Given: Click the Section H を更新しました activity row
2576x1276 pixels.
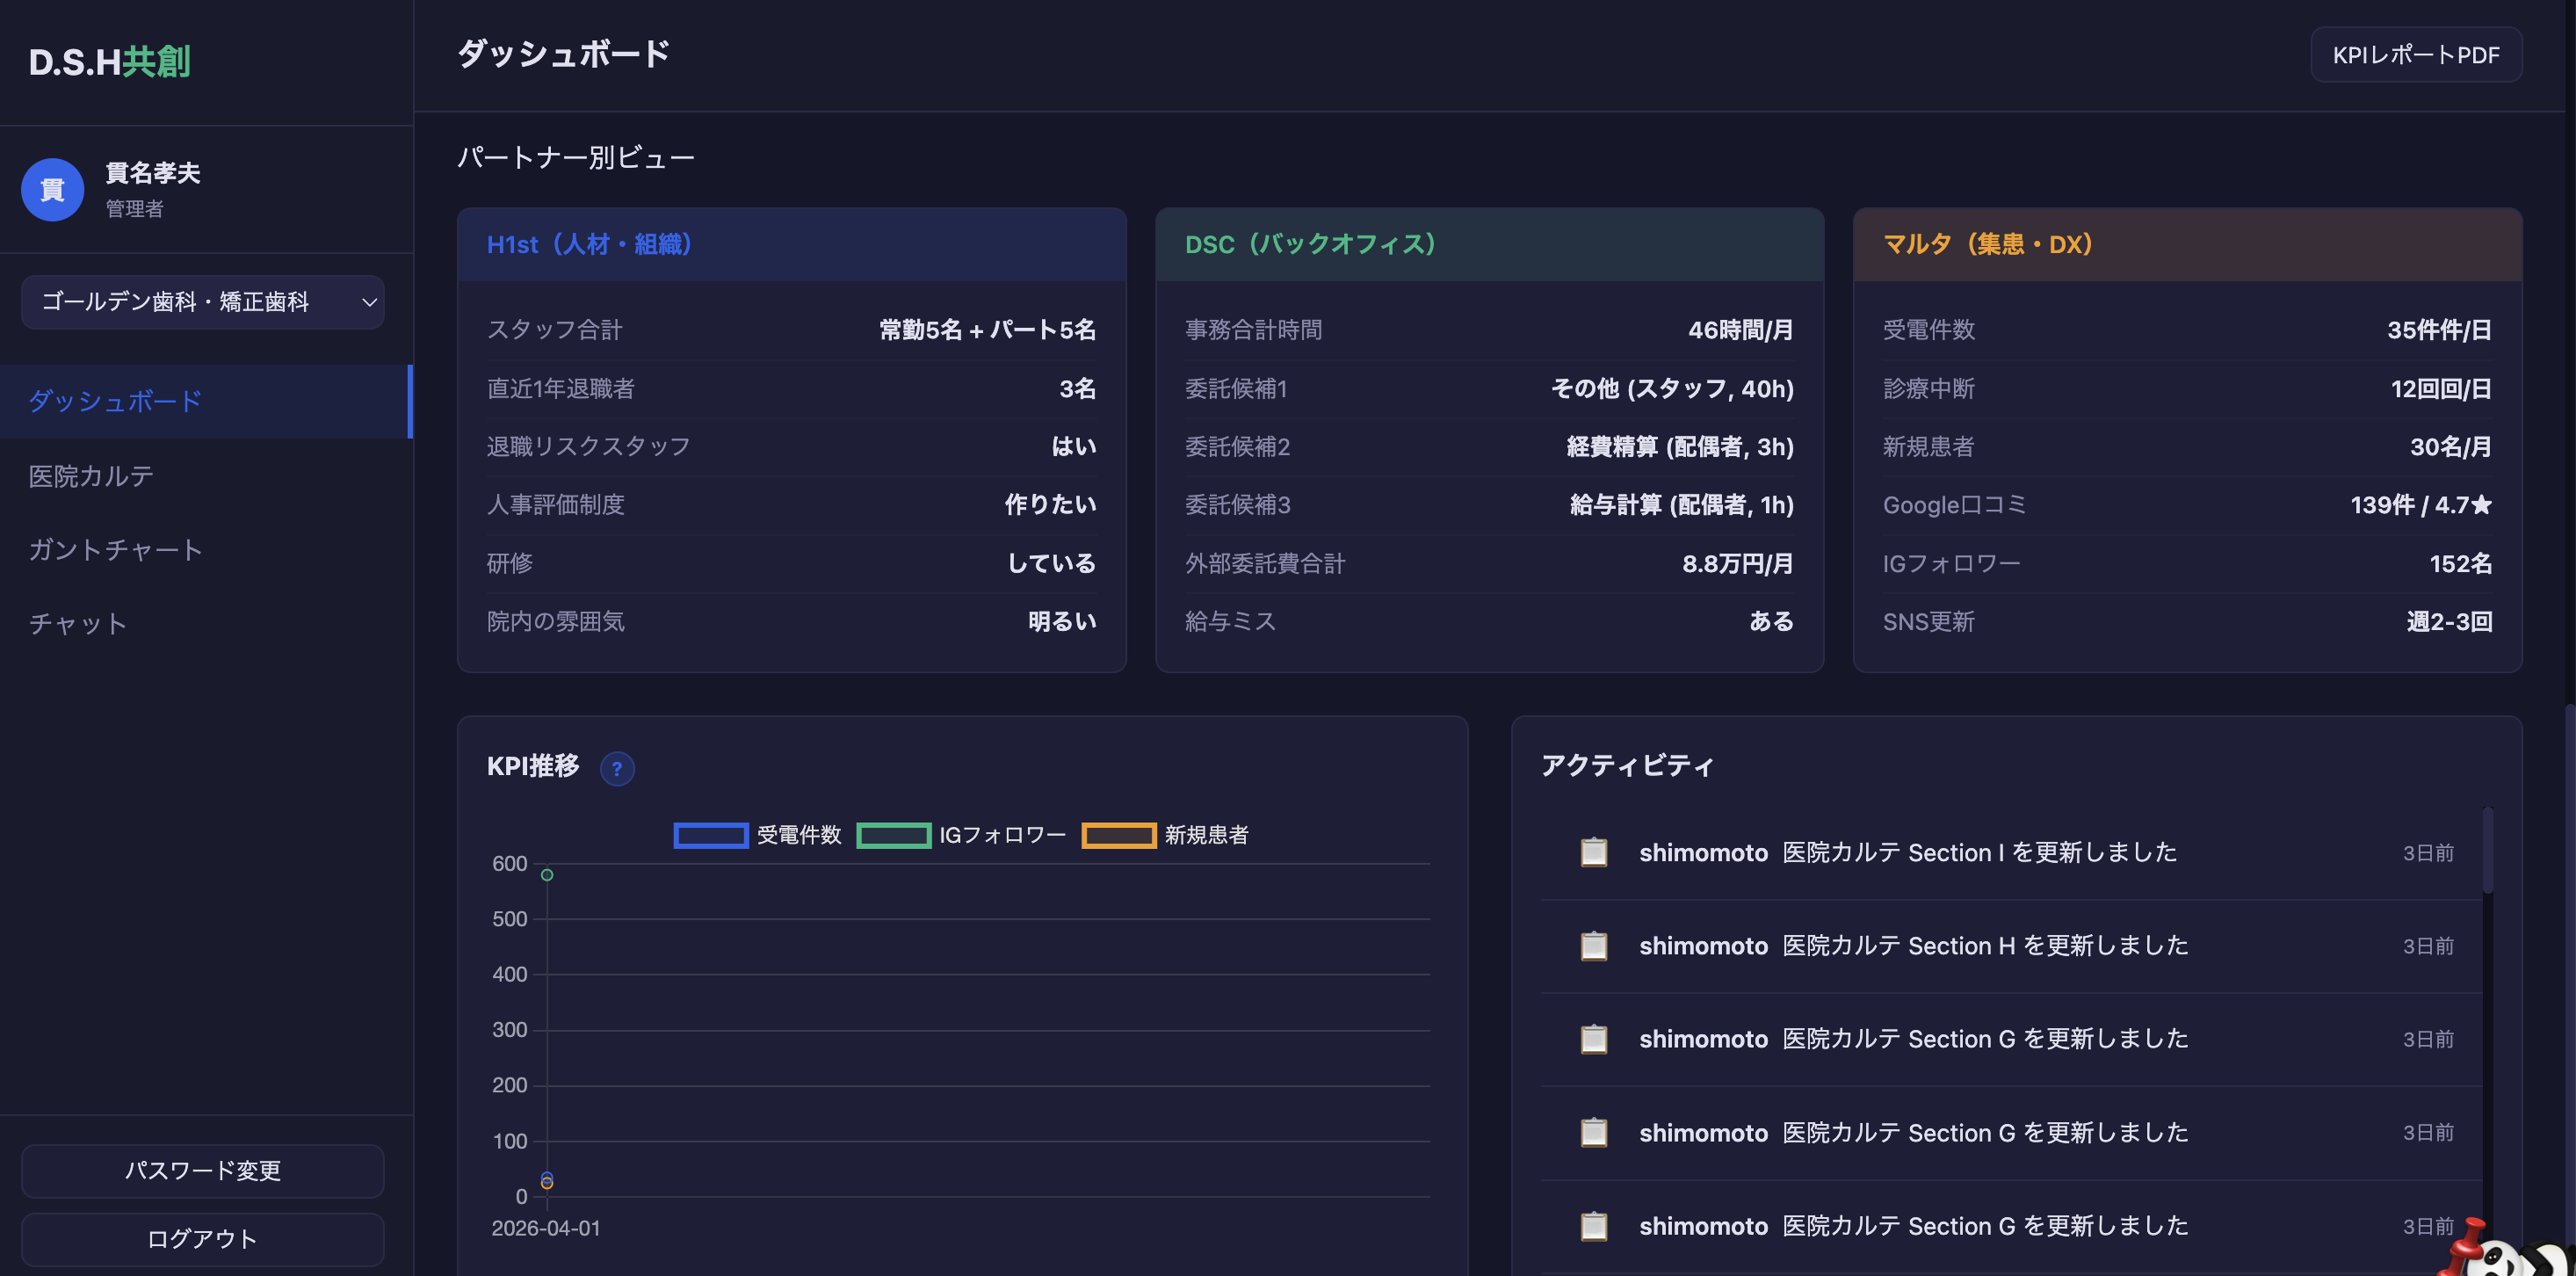Looking at the screenshot, I should pyautogui.click(x=2011, y=945).
